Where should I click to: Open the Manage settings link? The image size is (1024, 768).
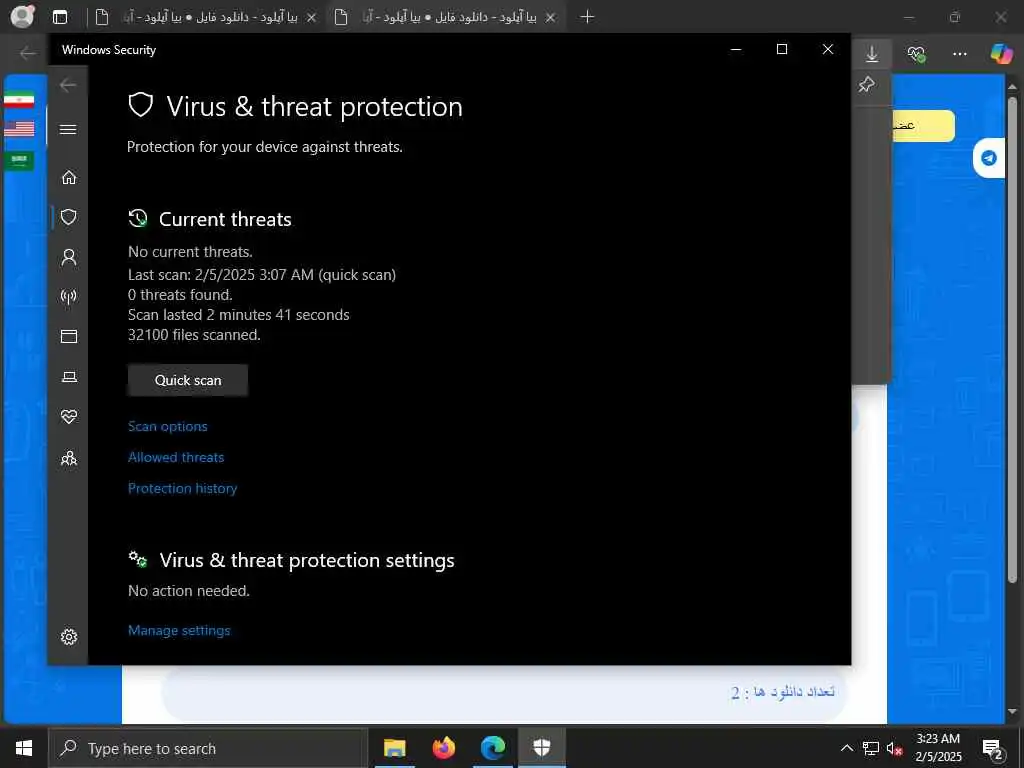(x=179, y=630)
